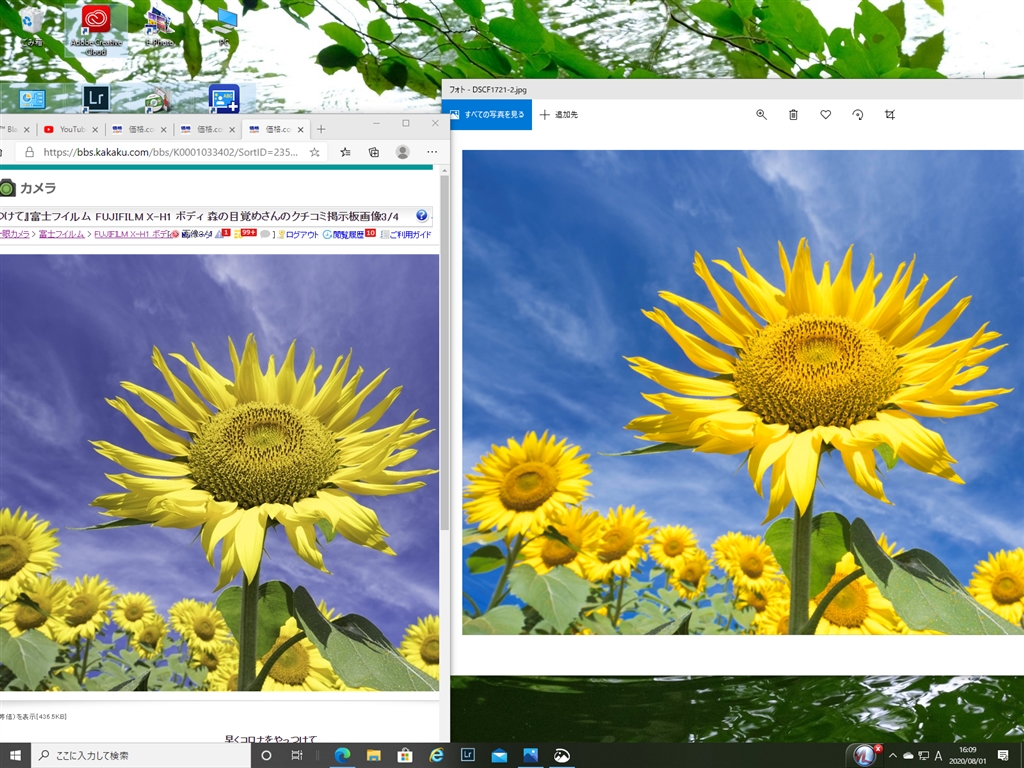
Task: Open Microsoft Store from the taskbar
Action: (404, 756)
